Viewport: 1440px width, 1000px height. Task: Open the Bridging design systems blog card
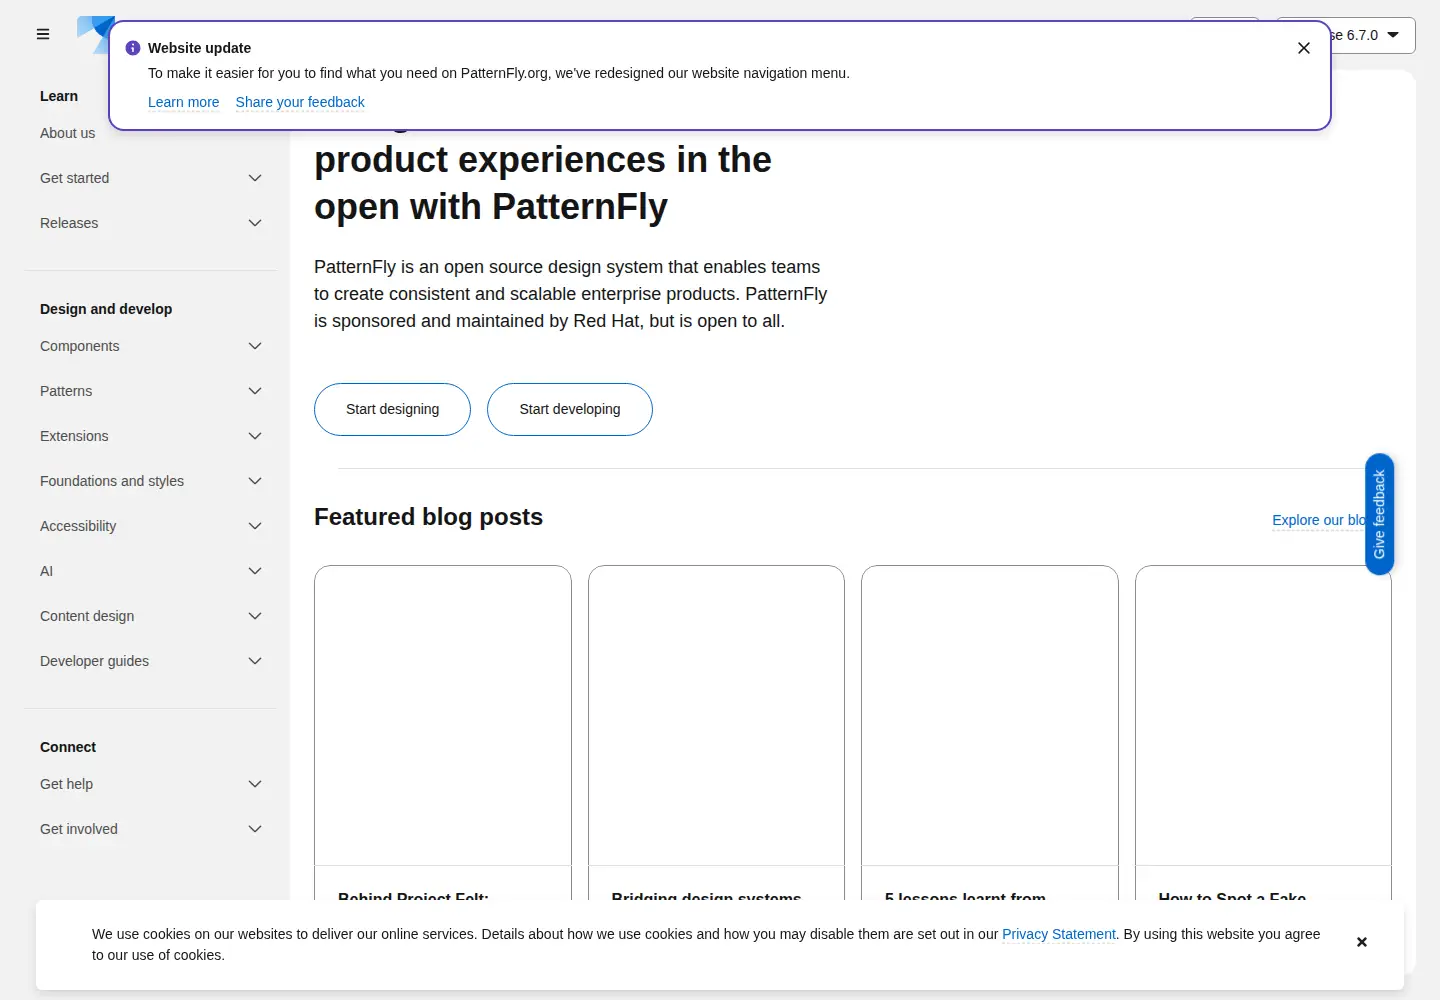[716, 732]
